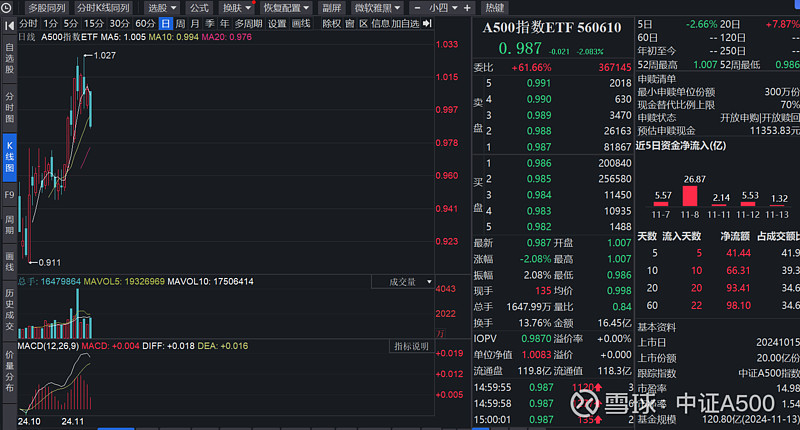Click the 买2 volume 256580
This screenshot has width=800, height=430.
click(x=615, y=179)
